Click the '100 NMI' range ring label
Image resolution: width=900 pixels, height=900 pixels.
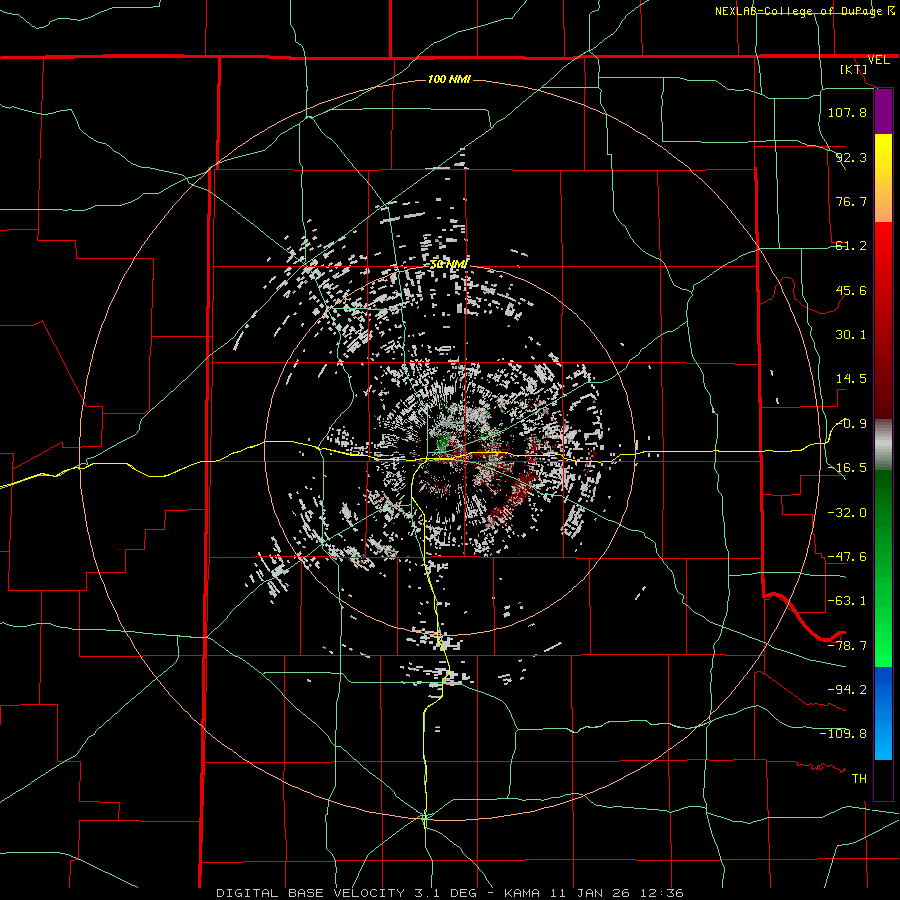point(449,79)
